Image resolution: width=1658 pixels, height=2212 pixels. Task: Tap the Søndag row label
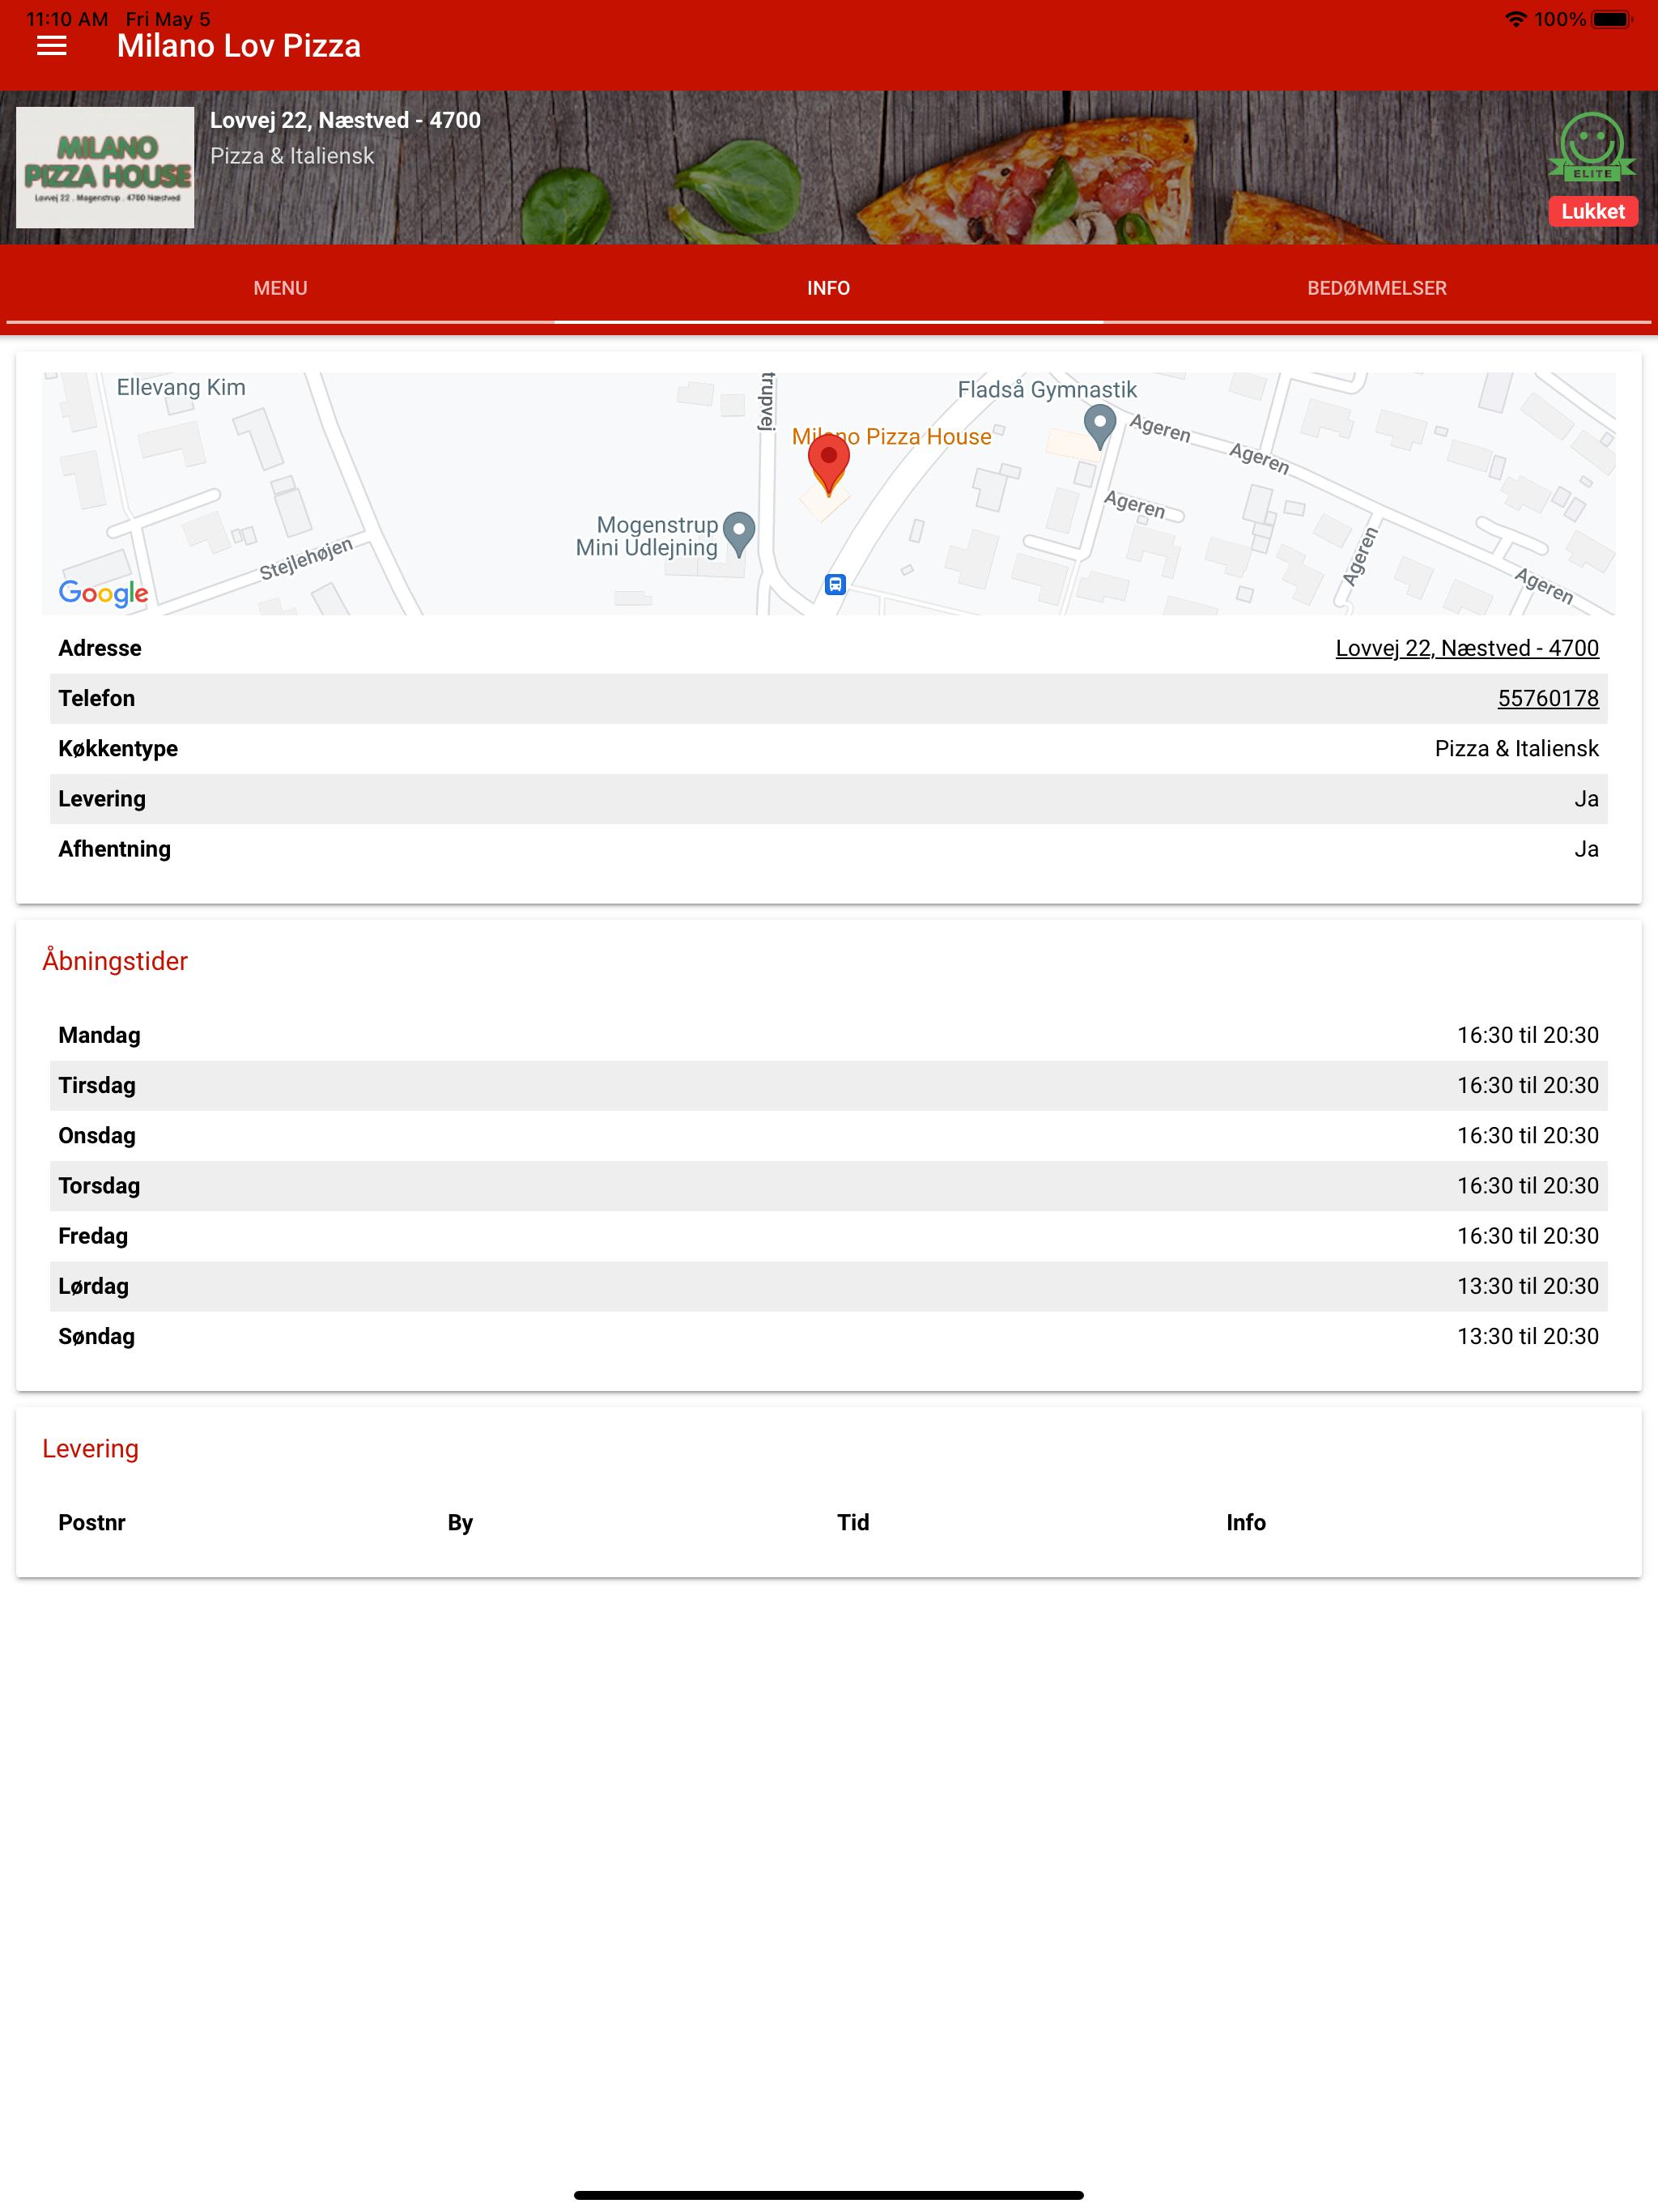point(96,1336)
